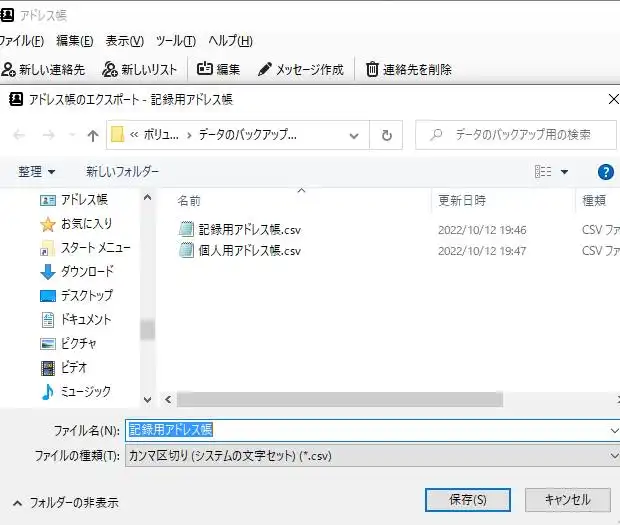Image resolution: width=620 pixels, height=525 pixels.
Task: Click the up-arrow parent folder button
Action: (93, 135)
